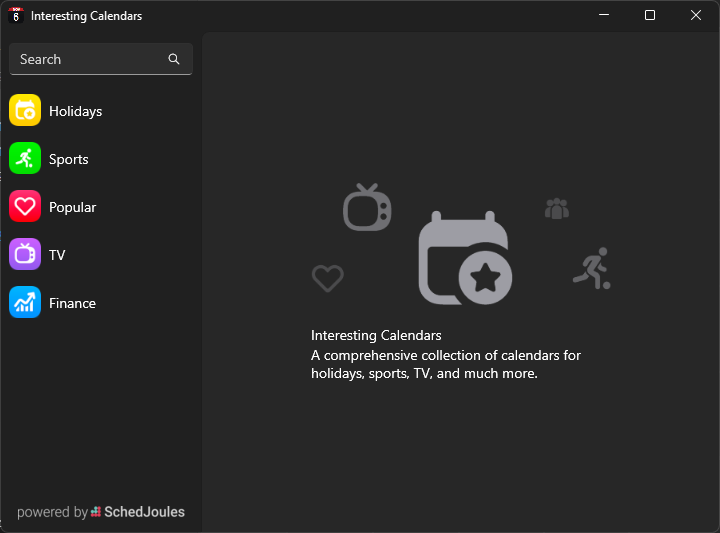The width and height of the screenshot is (720, 533).
Task: Focus the Search input field
Action: pyautogui.click(x=90, y=59)
